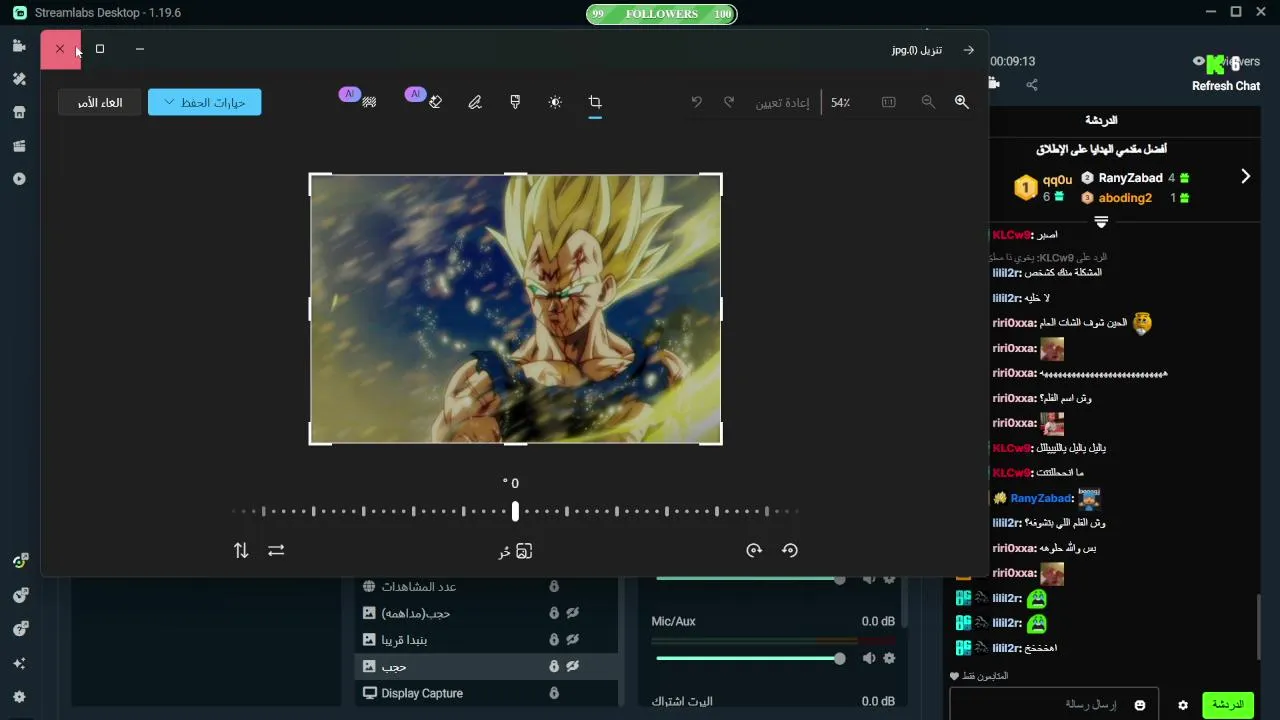Go back with the arrow in Photos editor
Viewport: 1280px width, 720px height.
click(968, 49)
